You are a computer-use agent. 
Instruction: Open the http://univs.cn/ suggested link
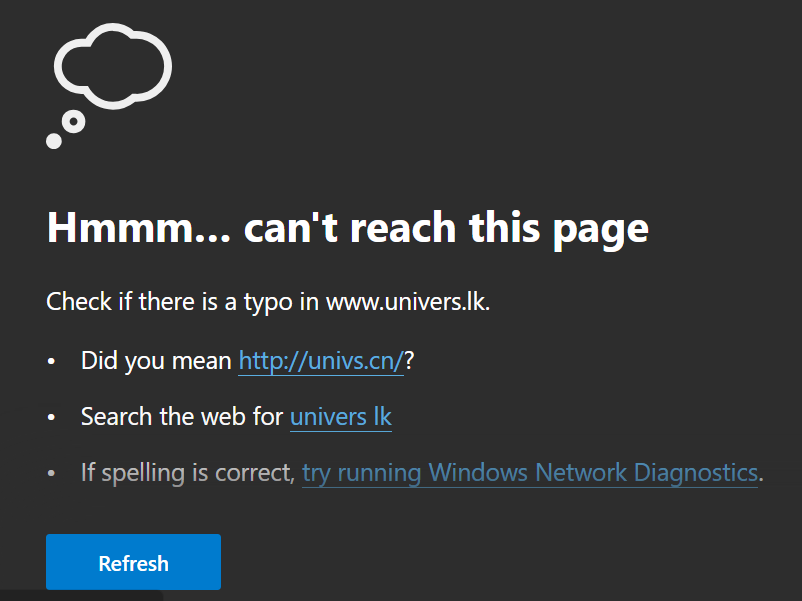pos(321,361)
